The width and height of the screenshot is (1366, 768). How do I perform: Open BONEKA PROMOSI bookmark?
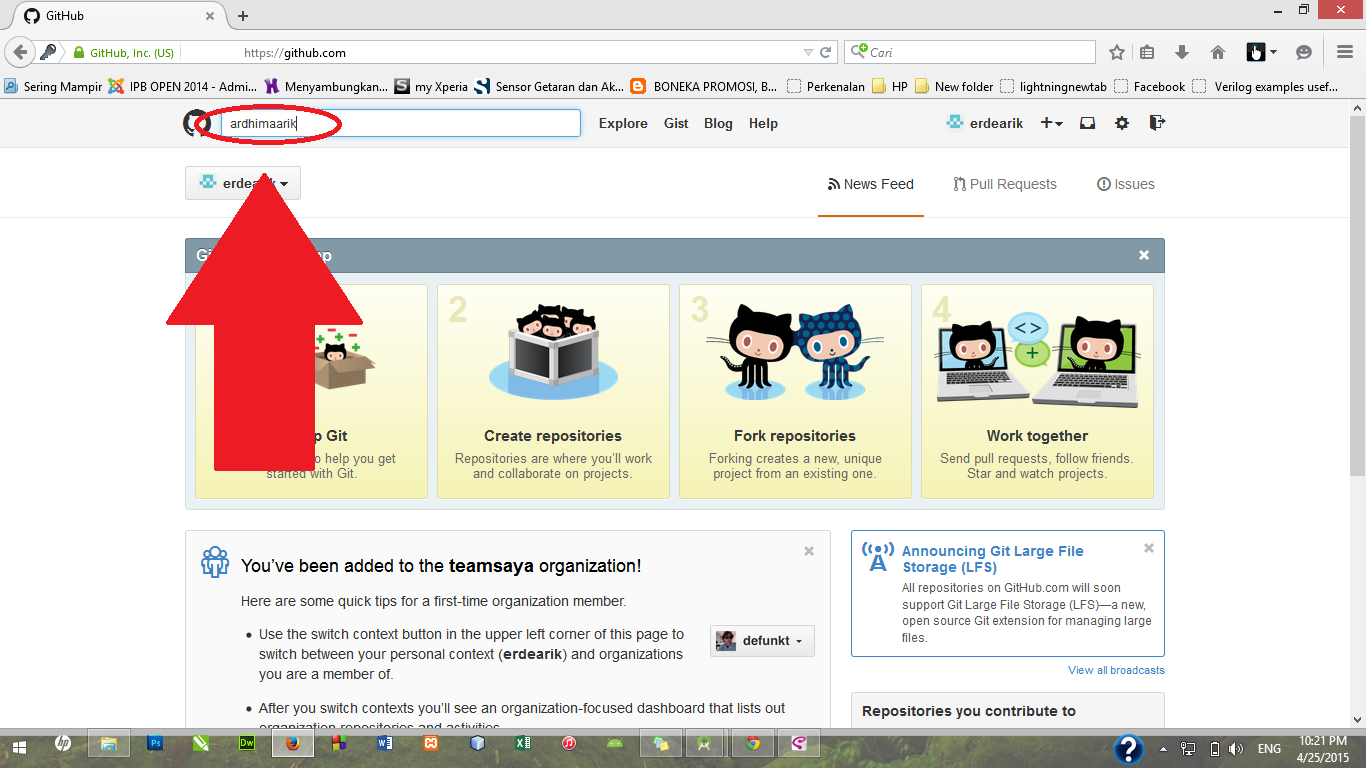tap(704, 87)
